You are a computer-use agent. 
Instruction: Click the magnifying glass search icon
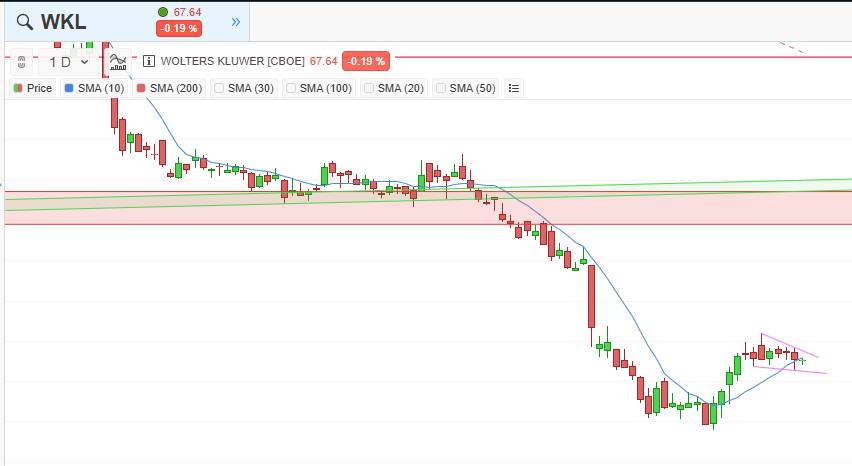(24, 22)
